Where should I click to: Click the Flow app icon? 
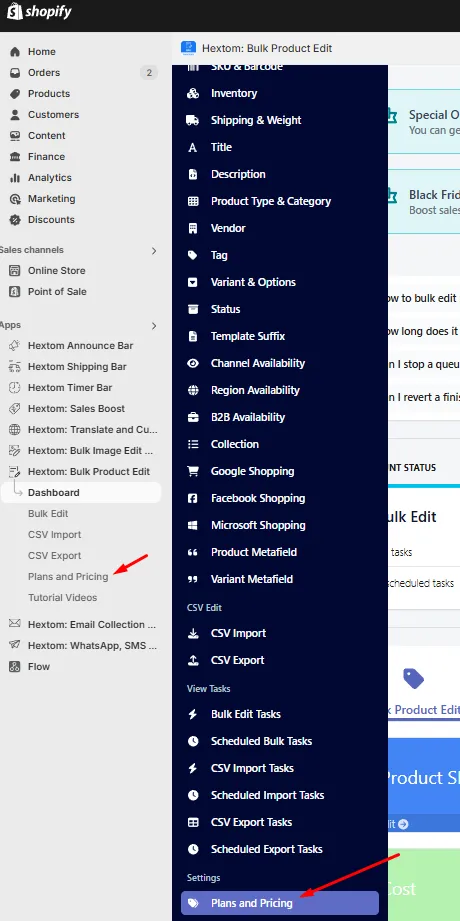pyautogui.click(x=15, y=667)
